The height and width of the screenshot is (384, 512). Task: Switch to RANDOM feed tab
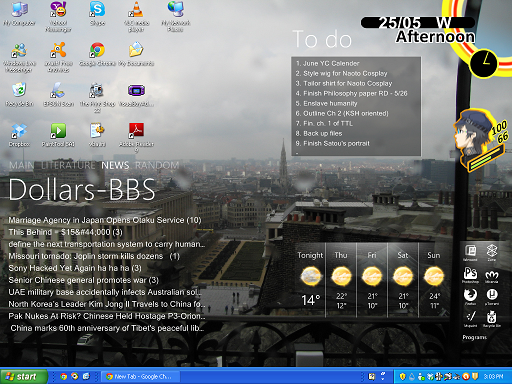157,165
